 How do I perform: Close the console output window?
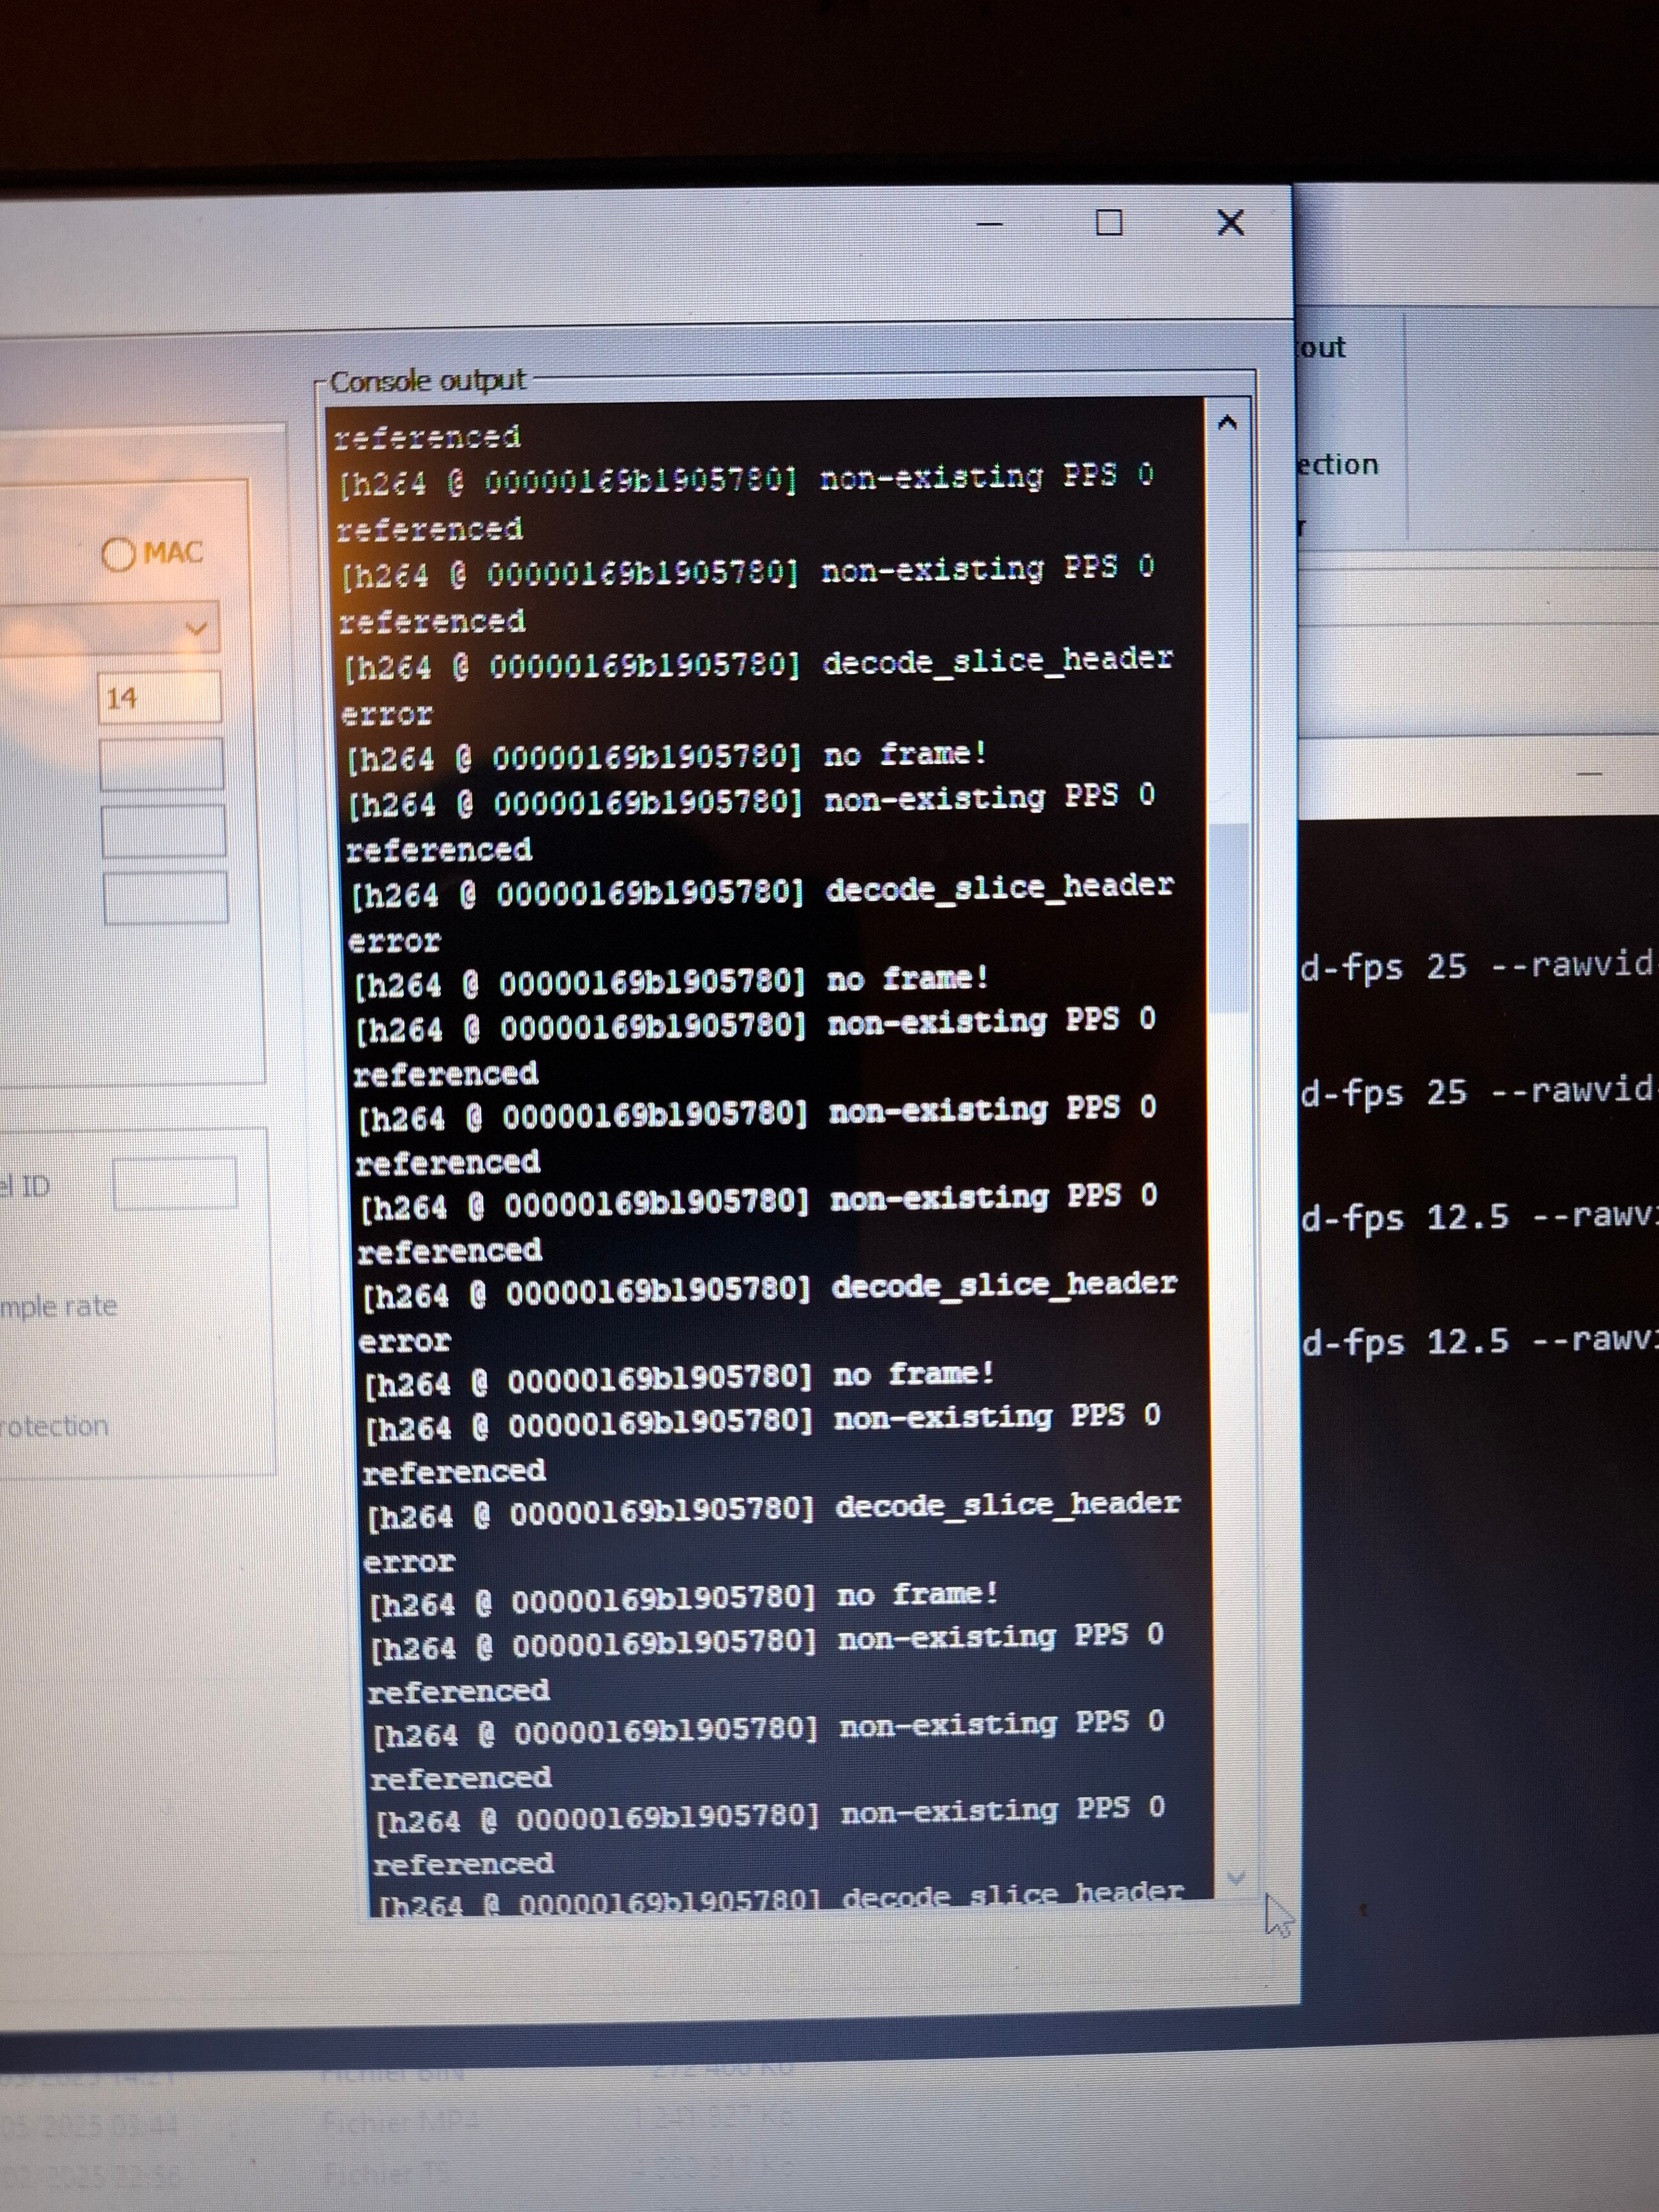(1231, 222)
